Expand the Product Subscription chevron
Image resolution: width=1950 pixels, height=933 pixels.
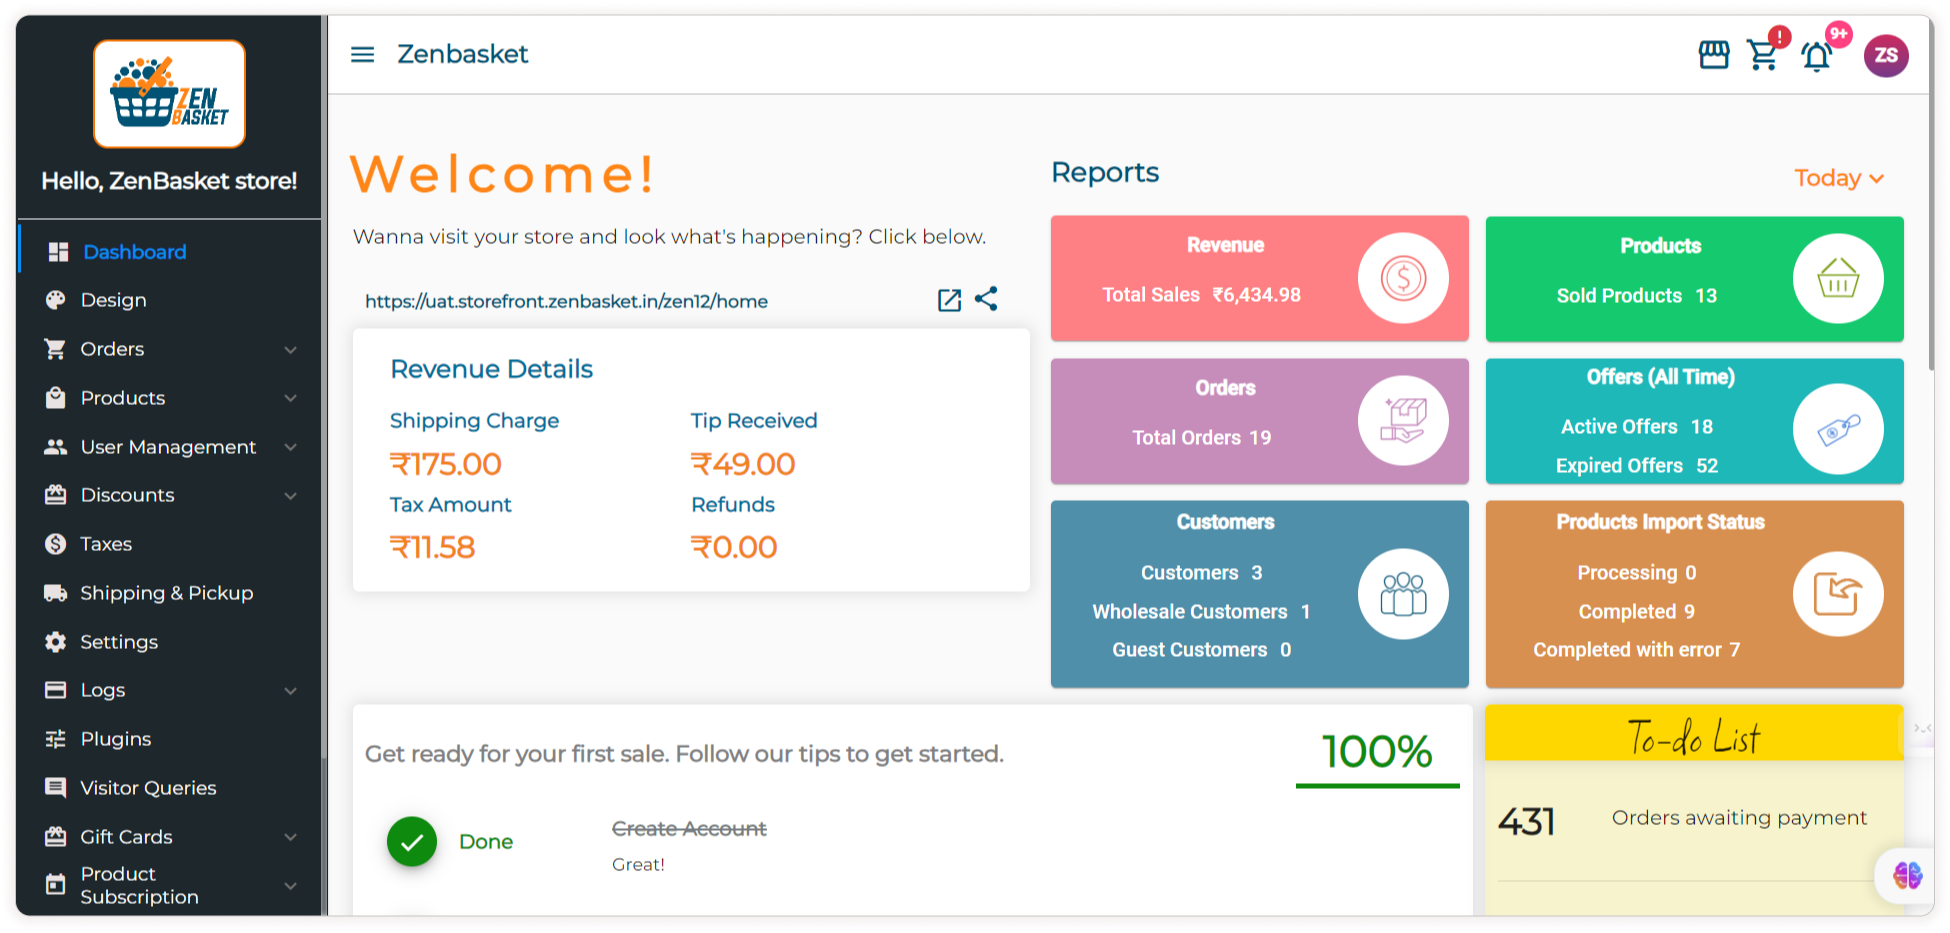(x=291, y=886)
